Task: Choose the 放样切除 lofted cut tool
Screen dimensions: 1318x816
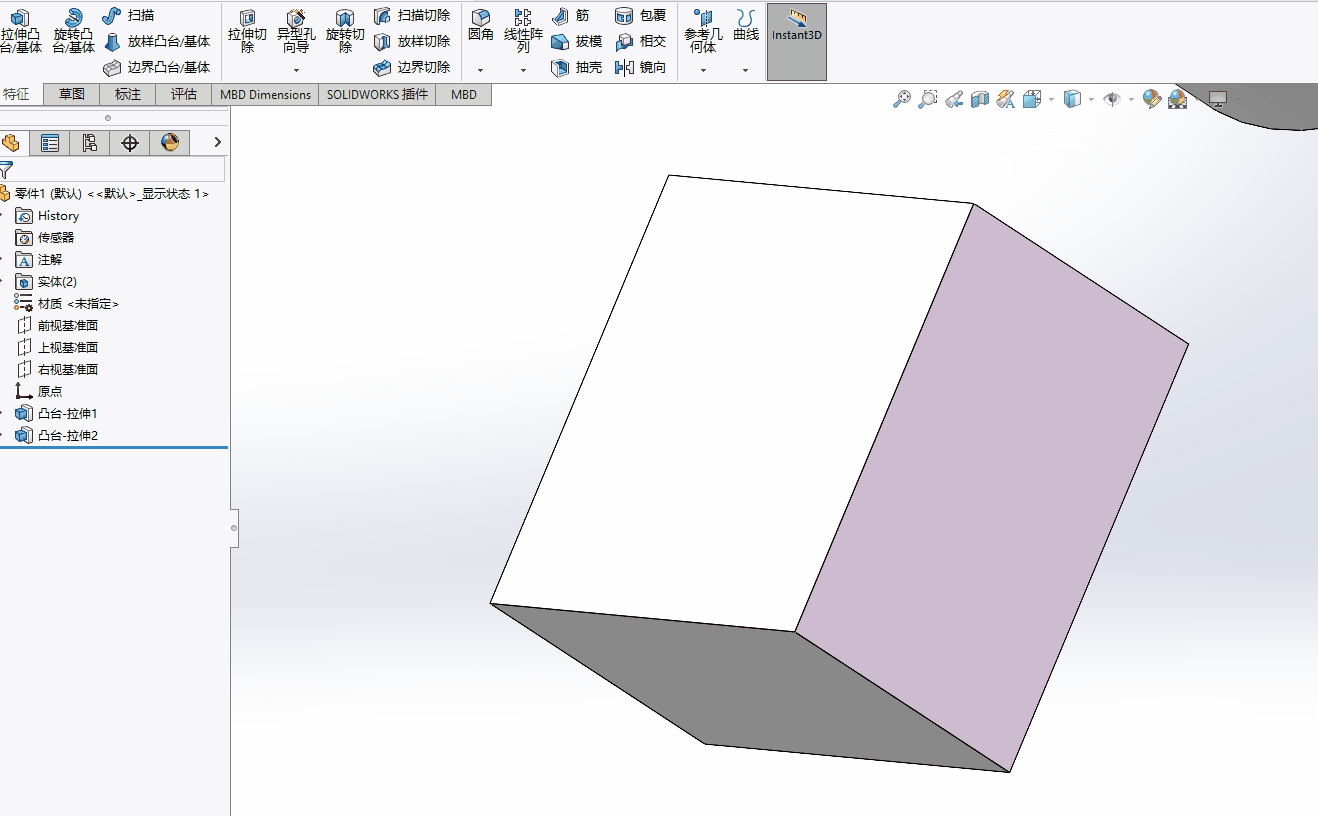Action: pos(411,41)
